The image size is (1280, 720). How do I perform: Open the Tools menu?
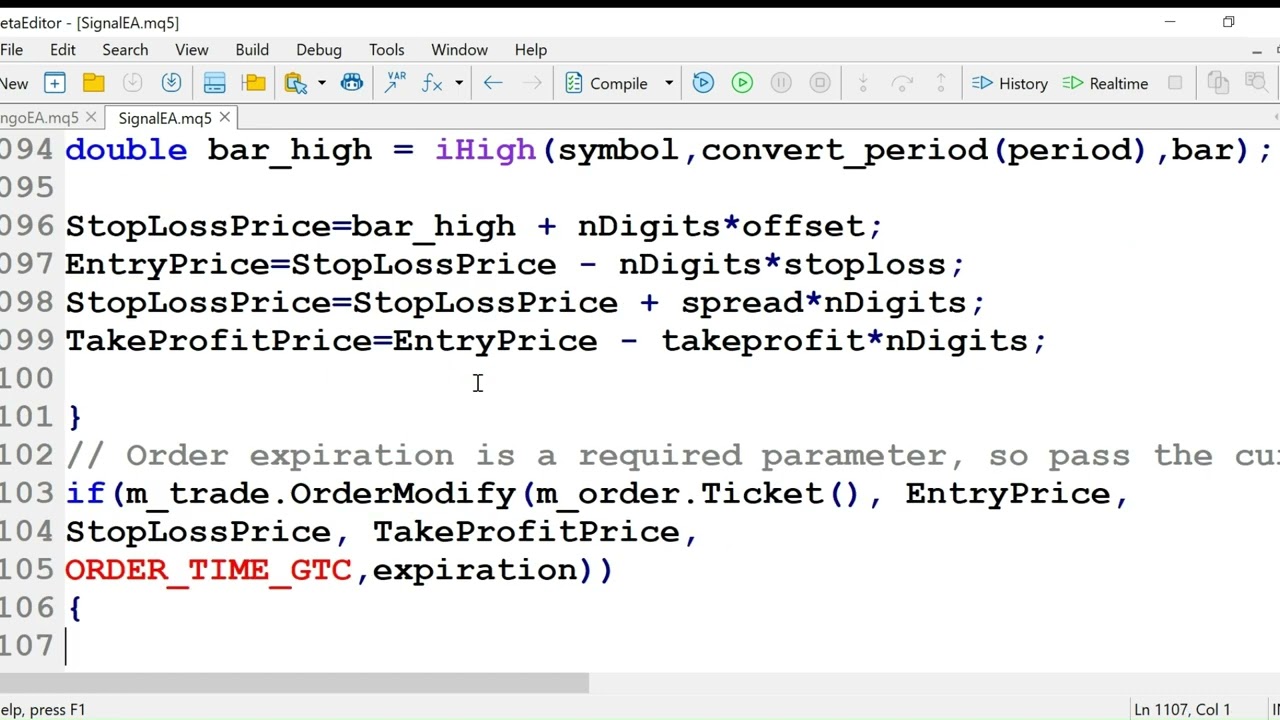pyautogui.click(x=387, y=49)
